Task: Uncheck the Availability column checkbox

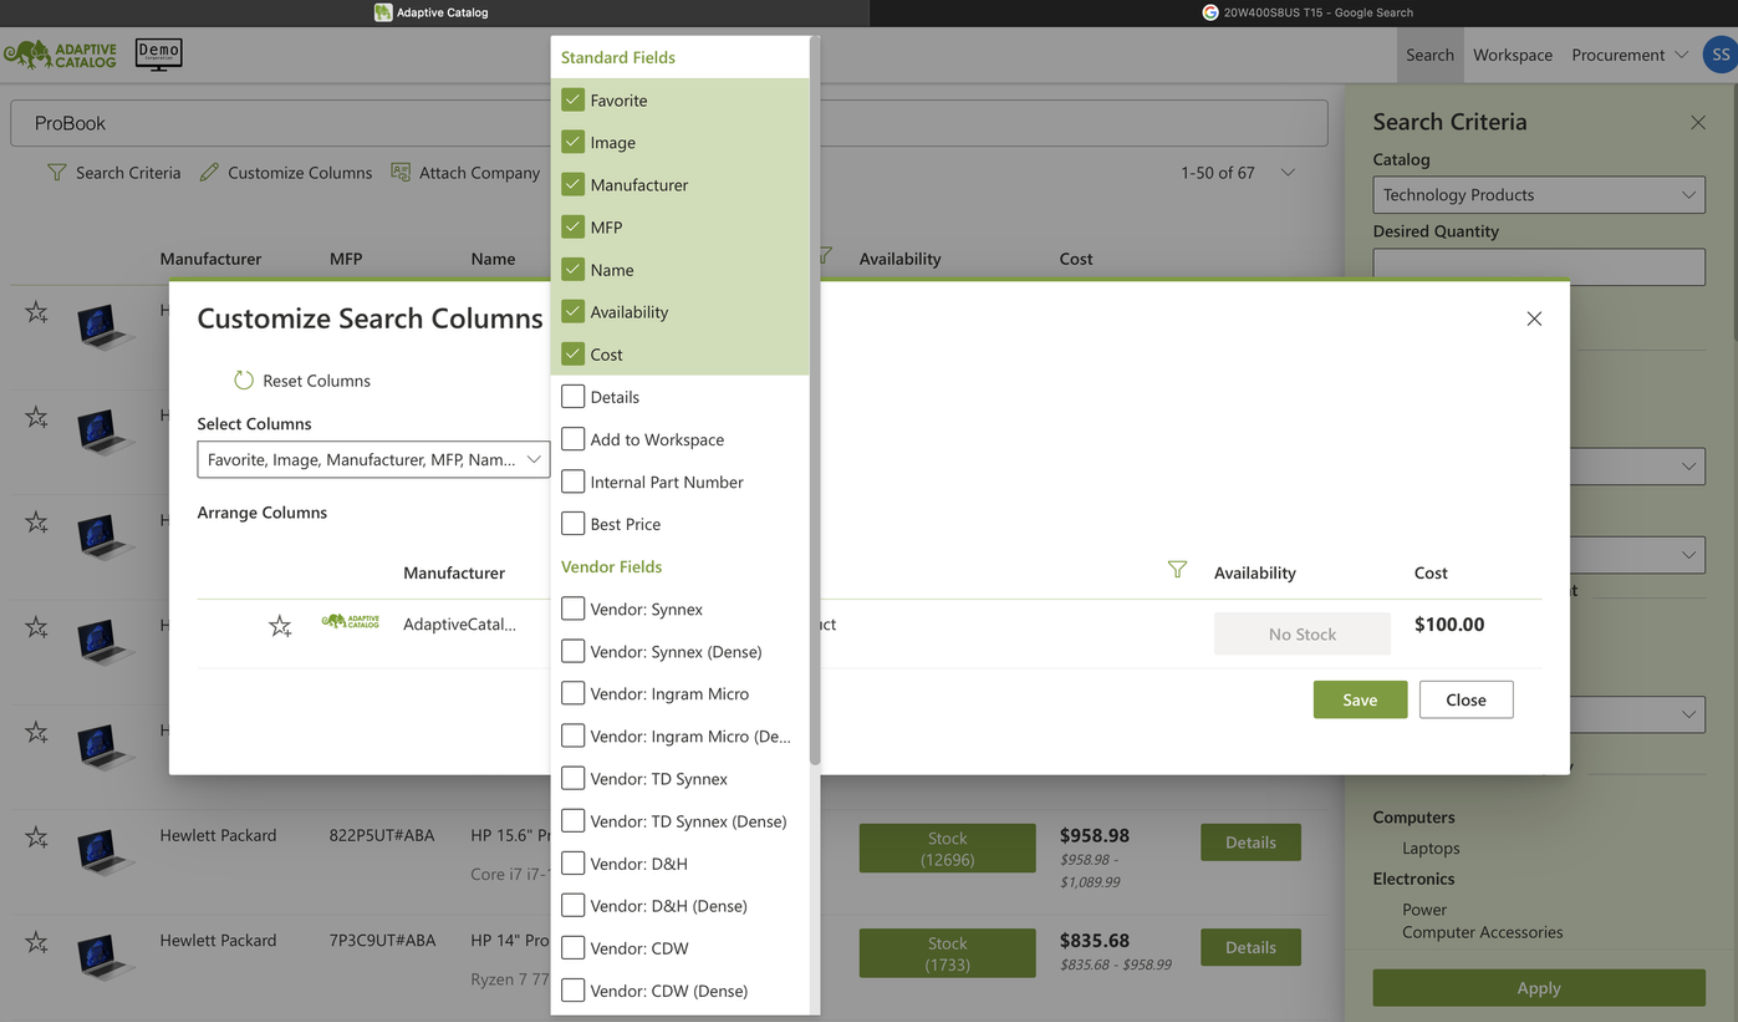Action: [x=573, y=312]
